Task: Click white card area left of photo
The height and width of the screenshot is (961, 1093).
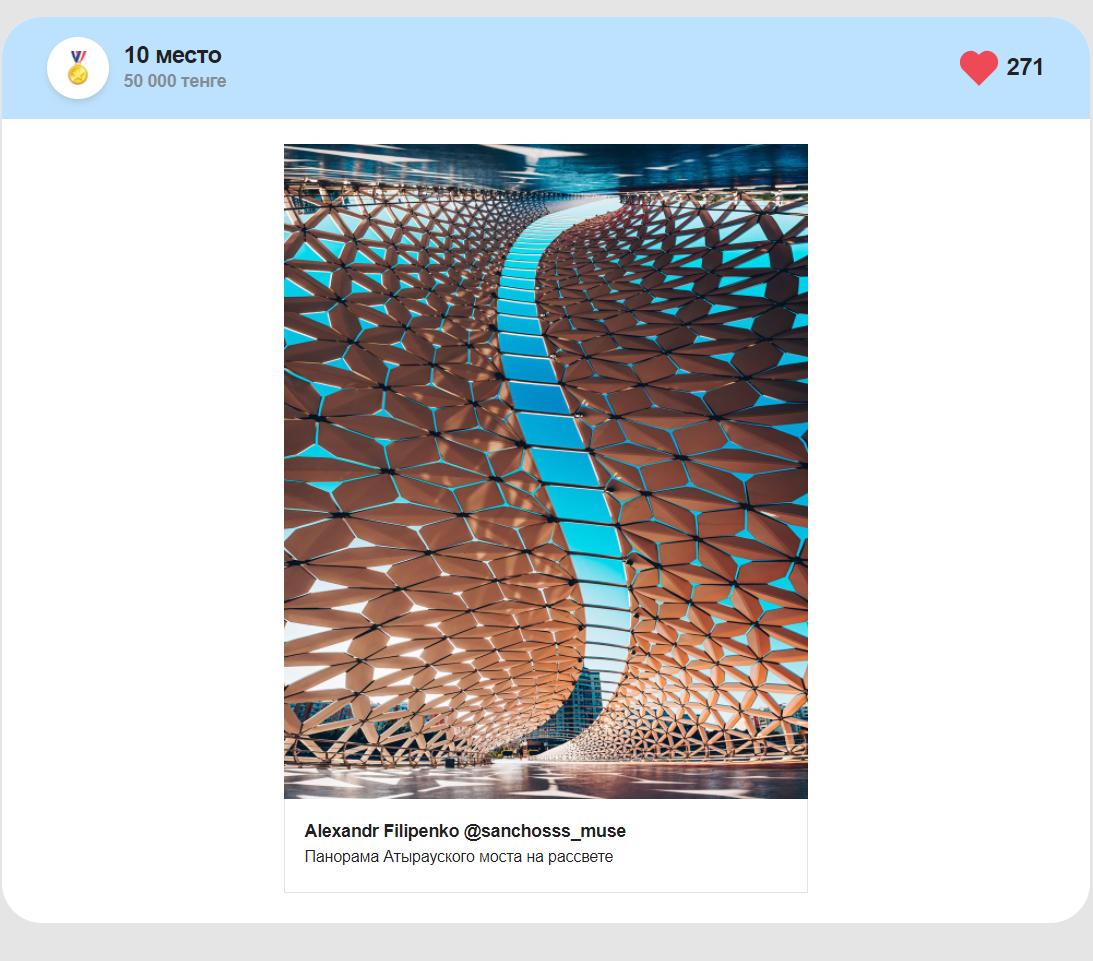Action: [x=143, y=488]
